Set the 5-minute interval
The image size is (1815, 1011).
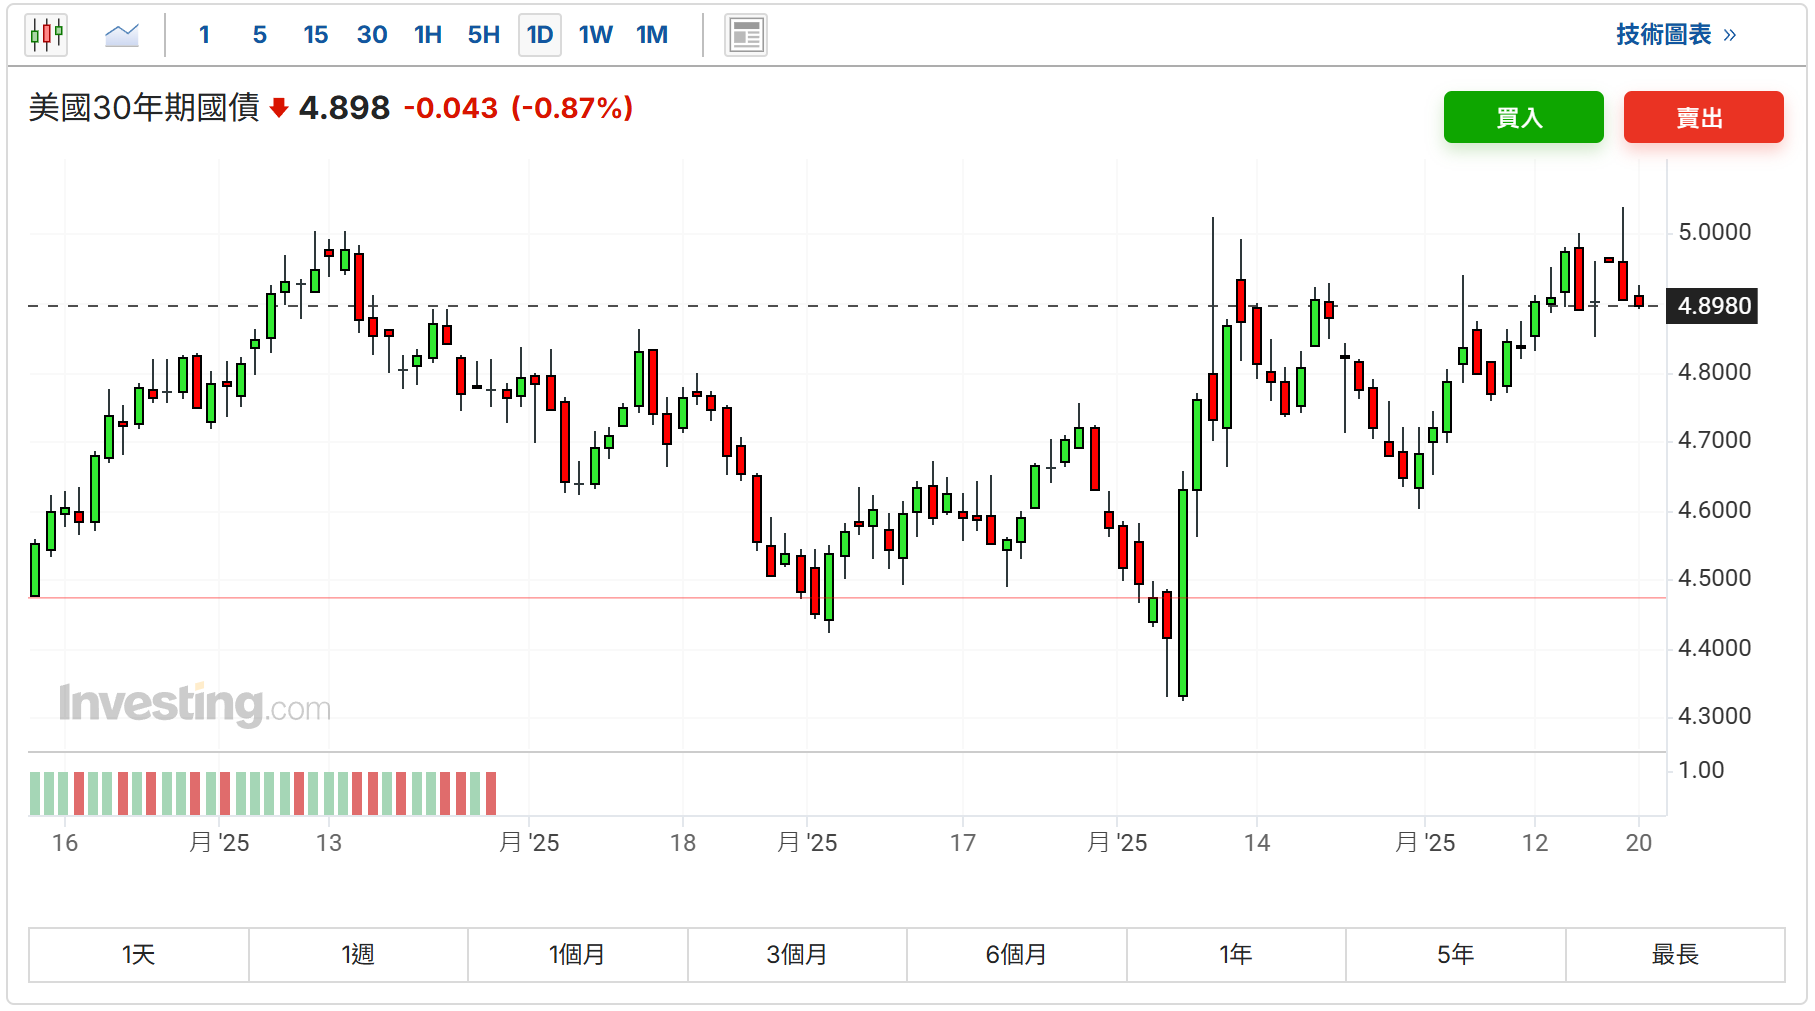click(x=260, y=35)
